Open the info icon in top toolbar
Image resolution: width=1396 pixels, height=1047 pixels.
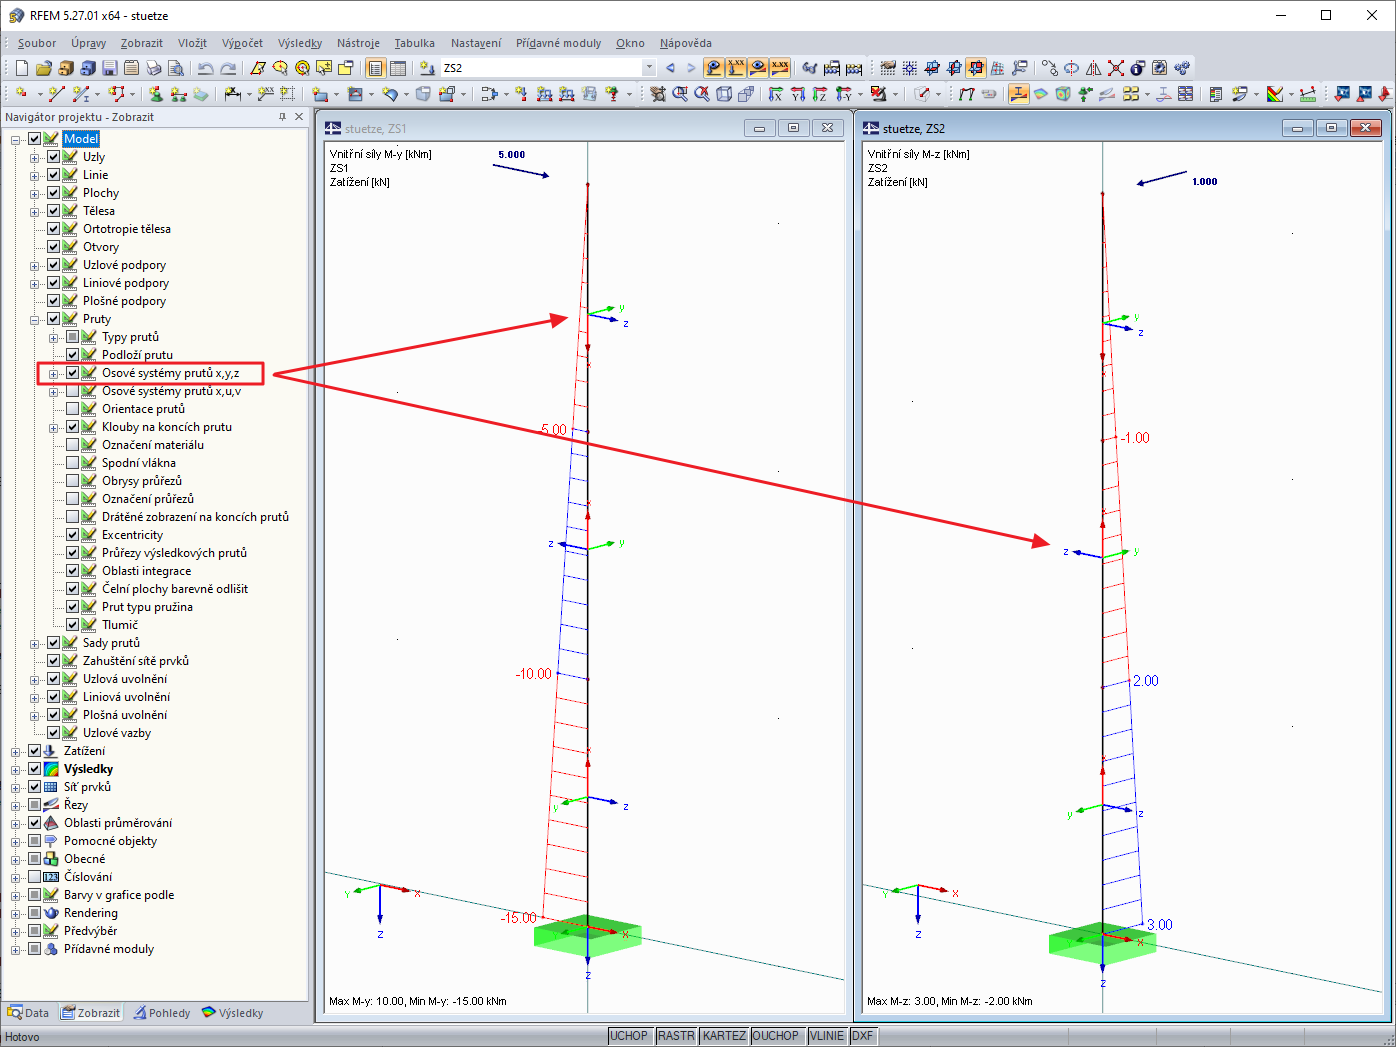click(1138, 68)
